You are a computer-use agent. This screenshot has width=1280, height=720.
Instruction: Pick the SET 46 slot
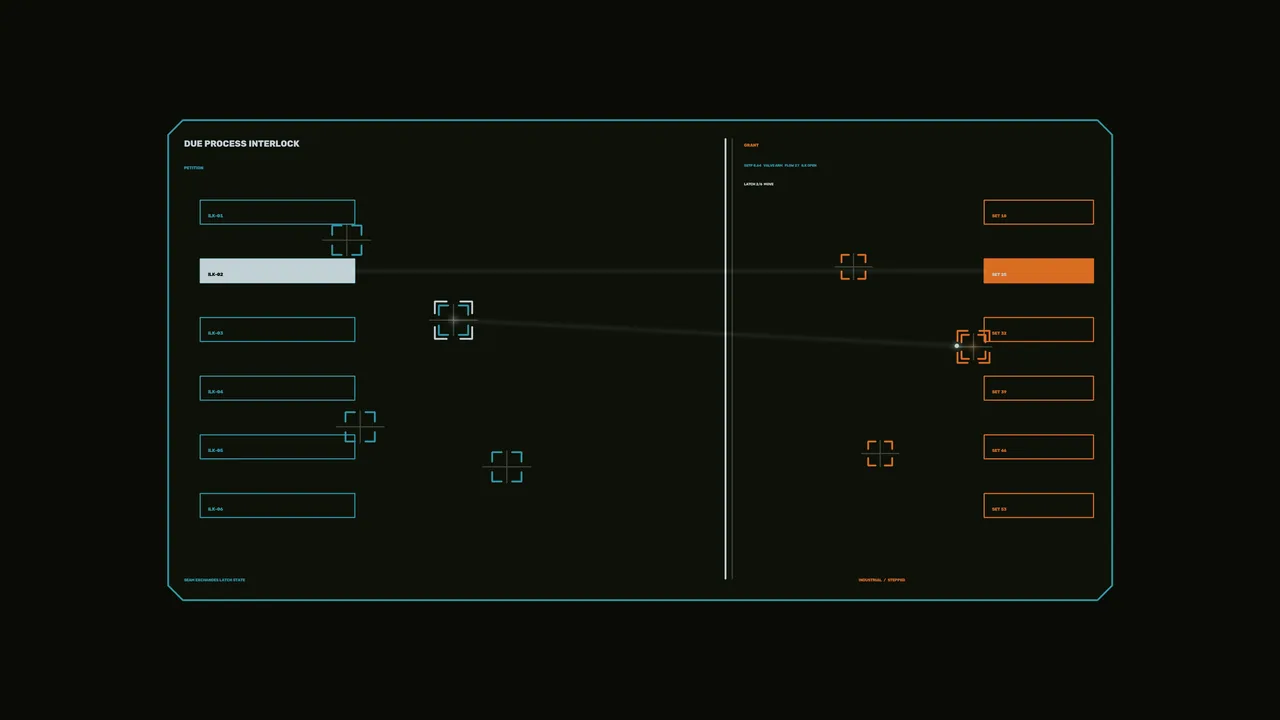click(x=1038, y=447)
